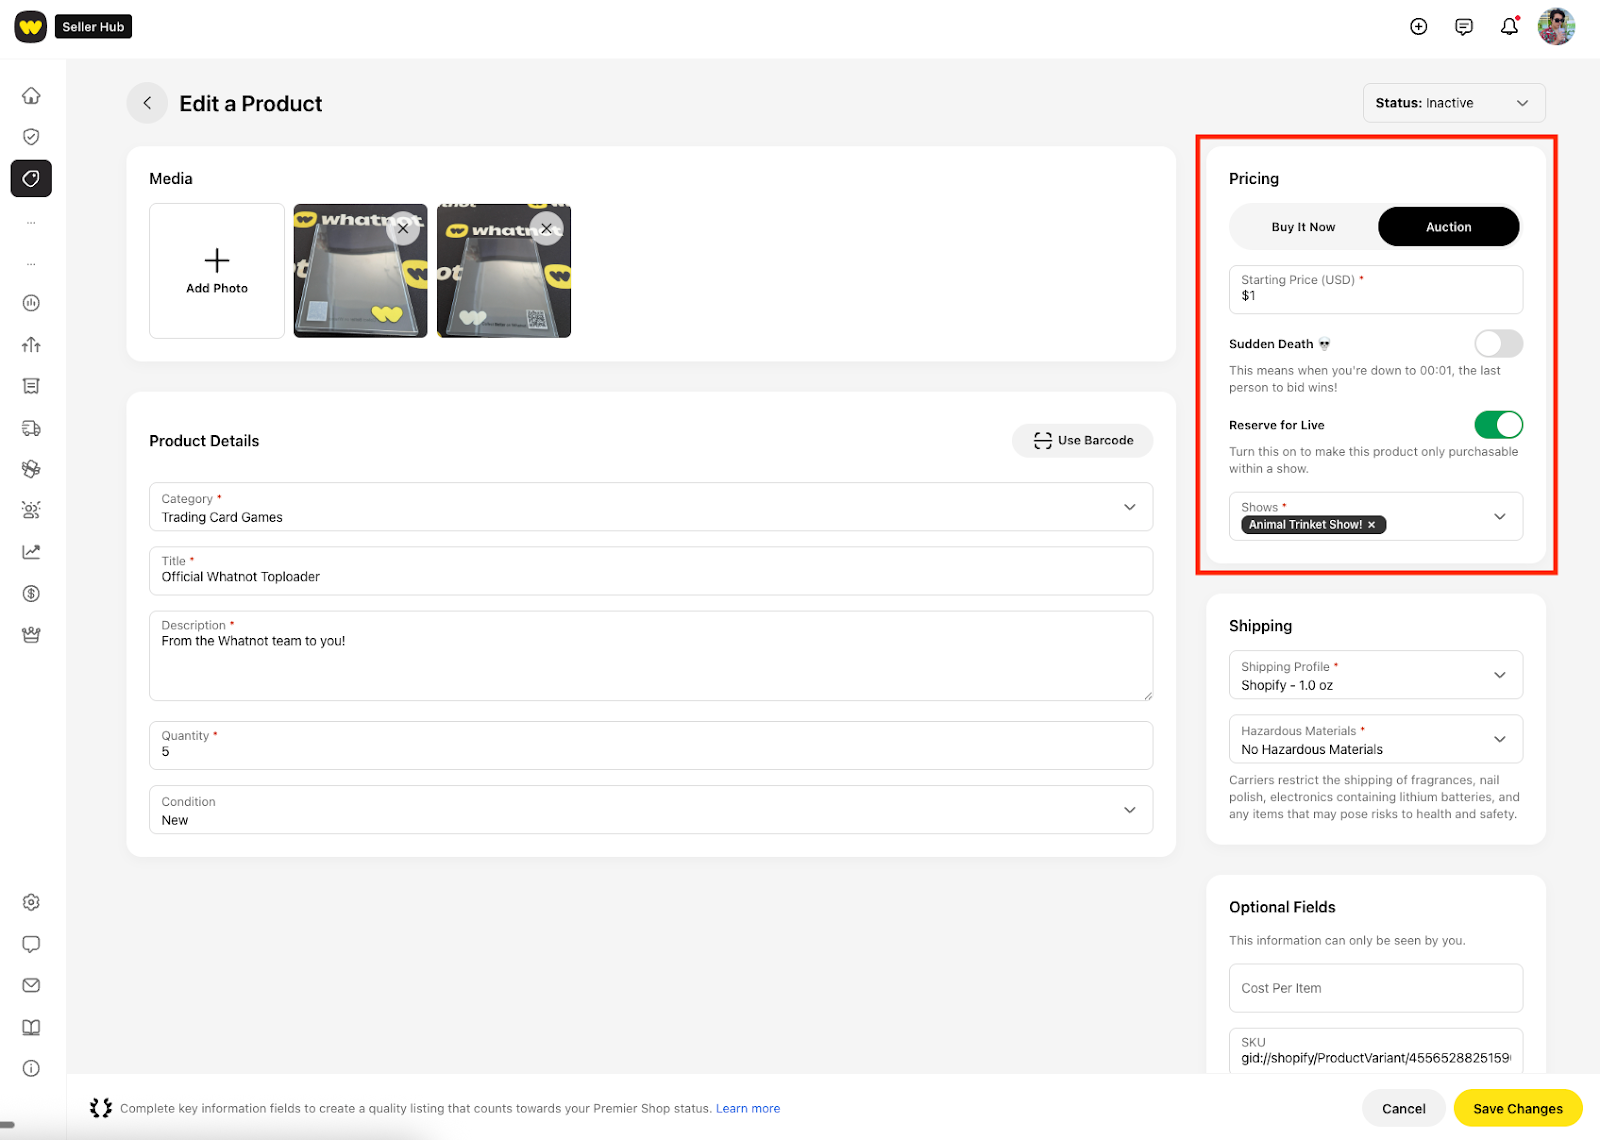This screenshot has width=1600, height=1140.
Task: Open the Status: Inactive dropdown
Action: point(1453,103)
